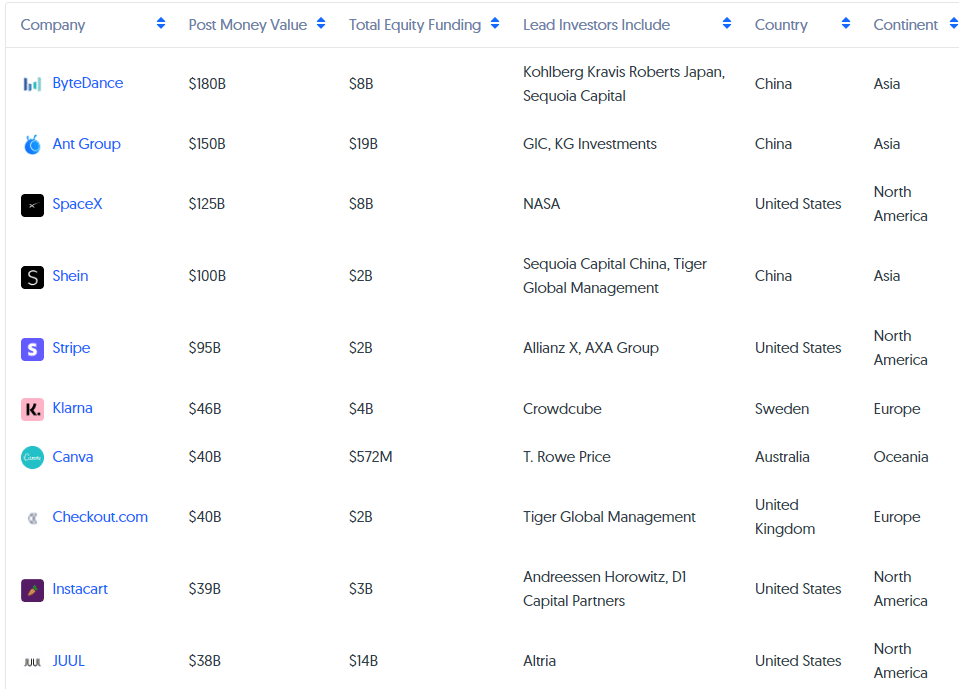
Task: Click the Klarna logo icon
Action: tap(32, 409)
